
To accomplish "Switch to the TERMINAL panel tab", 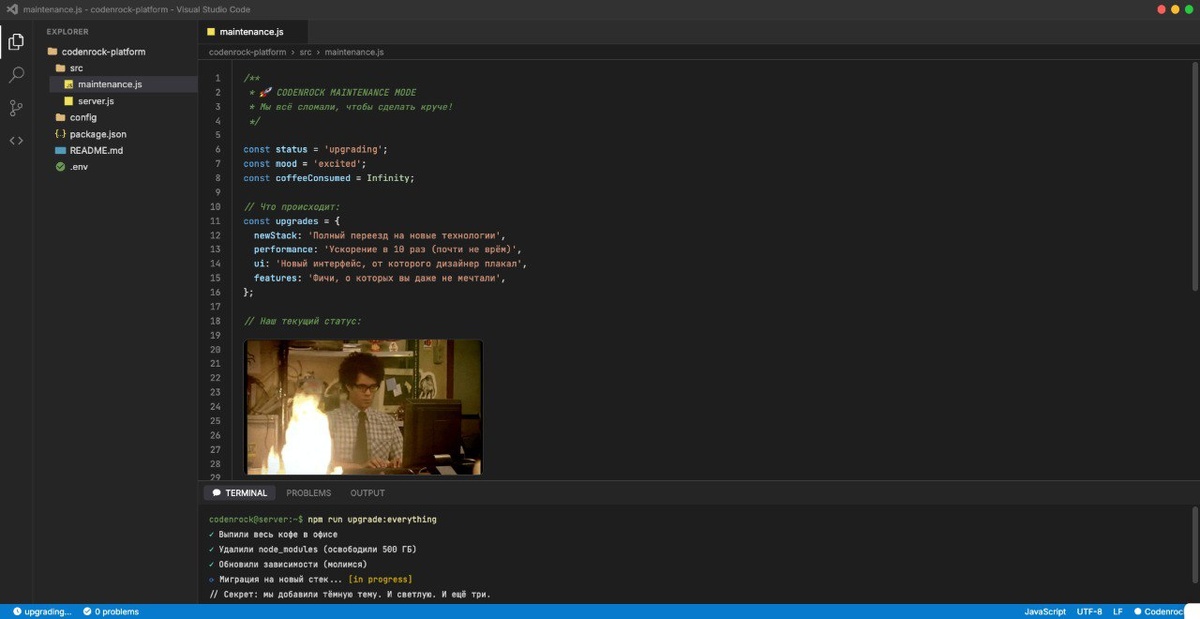I will pos(239,493).
